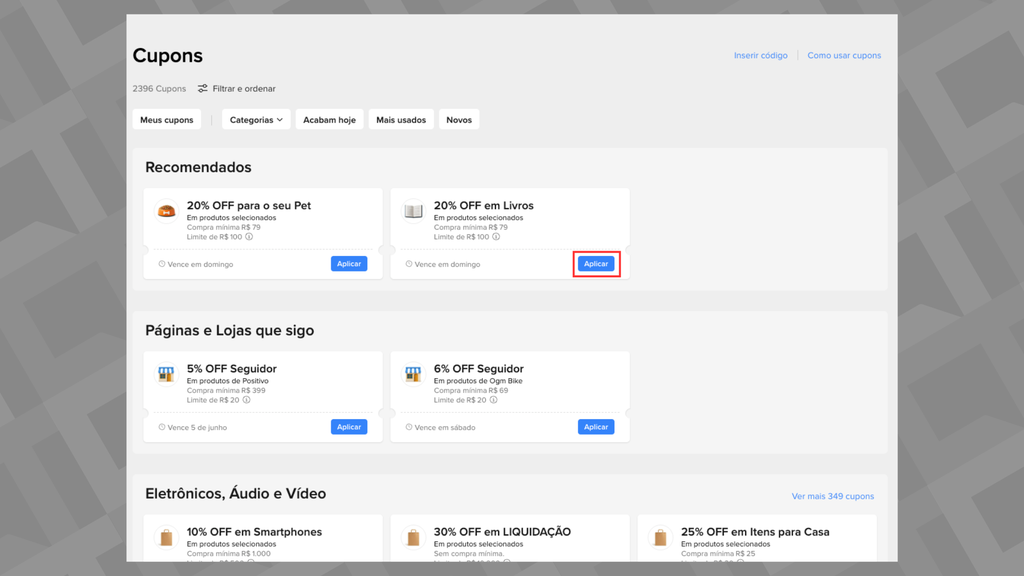The width and height of the screenshot is (1024, 576).
Task: Apply the 20% OFF para o seu Pet coupon
Action: (349, 264)
